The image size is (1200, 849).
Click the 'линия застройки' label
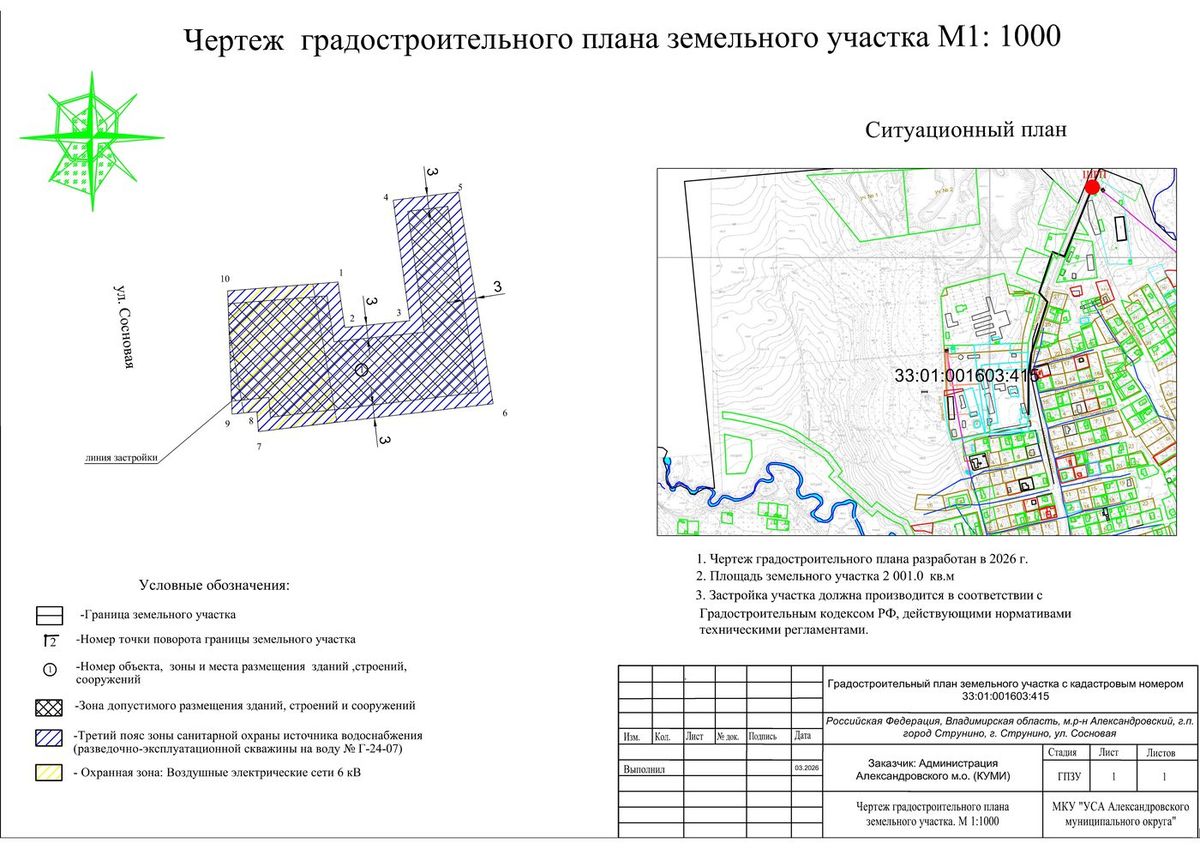pyautogui.click(x=121, y=459)
